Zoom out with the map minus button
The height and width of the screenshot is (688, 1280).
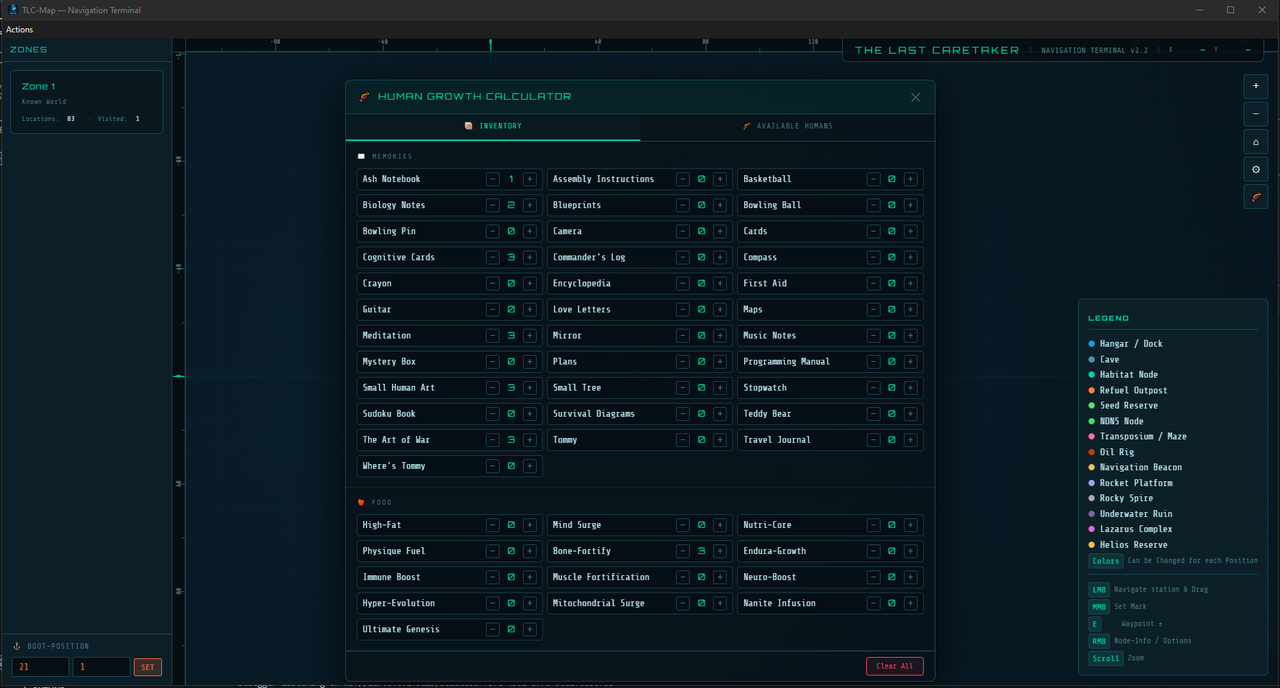point(1256,114)
